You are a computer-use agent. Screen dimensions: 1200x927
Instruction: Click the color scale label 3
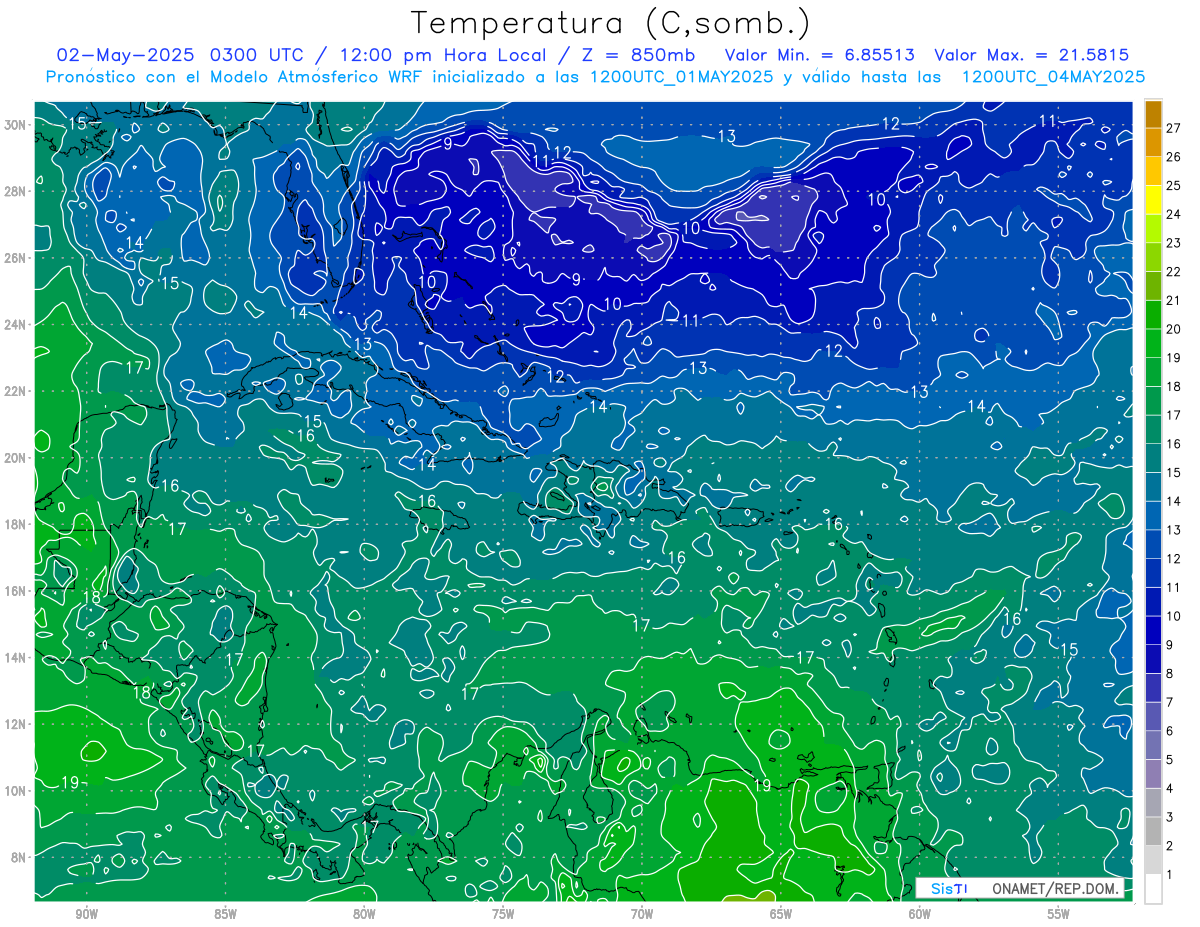point(1171,817)
